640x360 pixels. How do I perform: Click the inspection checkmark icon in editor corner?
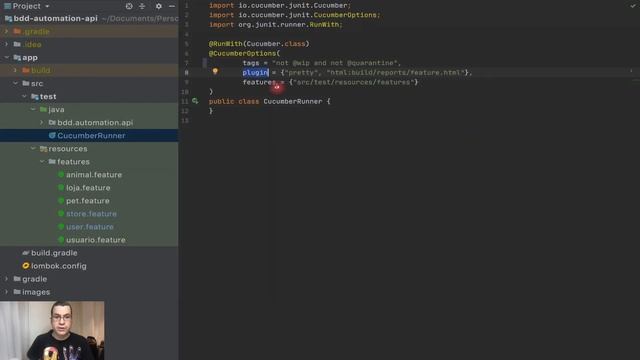(633, 6)
